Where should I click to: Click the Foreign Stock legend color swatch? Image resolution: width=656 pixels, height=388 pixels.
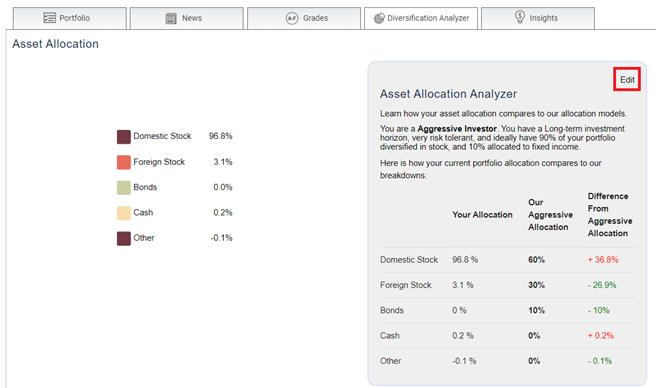click(x=124, y=162)
